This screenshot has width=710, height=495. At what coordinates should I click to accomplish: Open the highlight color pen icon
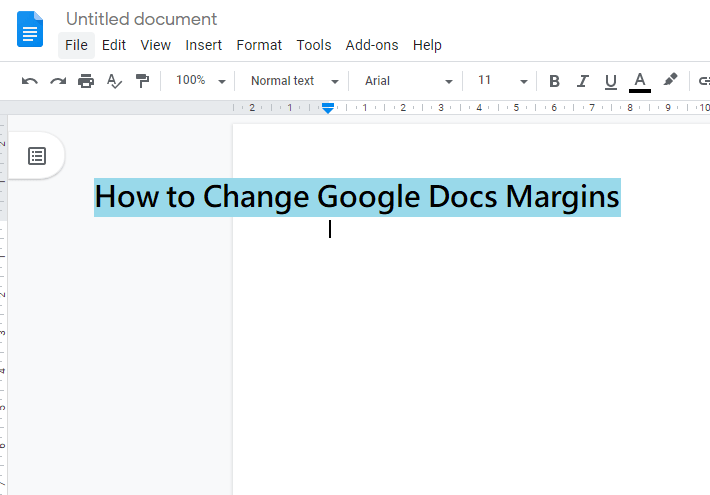670,80
